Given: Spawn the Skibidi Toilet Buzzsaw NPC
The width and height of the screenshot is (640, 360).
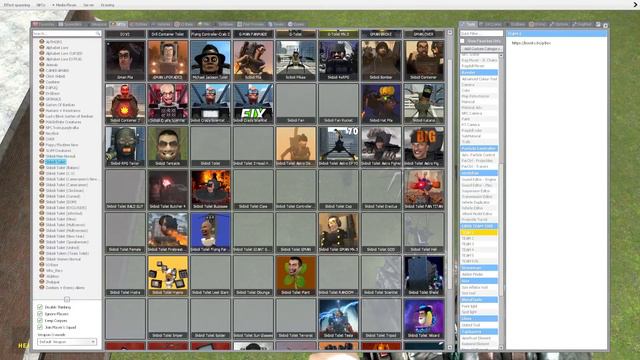Looking at the screenshot, I should pyautogui.click(x=210, y=189).
